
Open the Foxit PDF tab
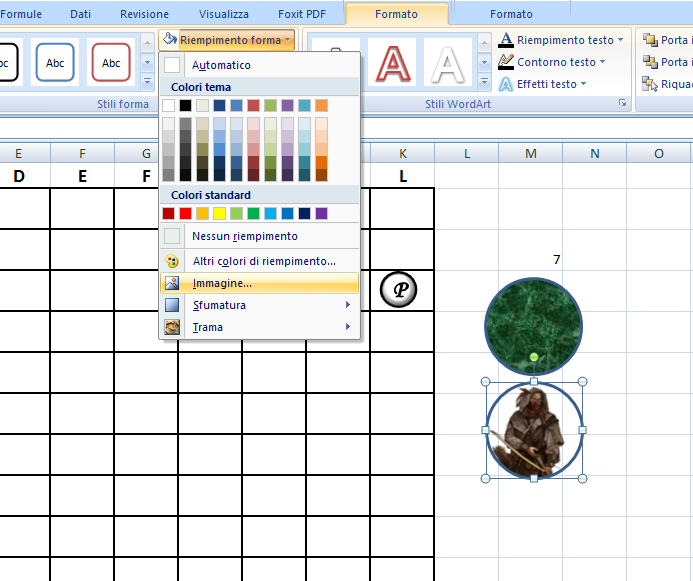[x=302, y=14]
